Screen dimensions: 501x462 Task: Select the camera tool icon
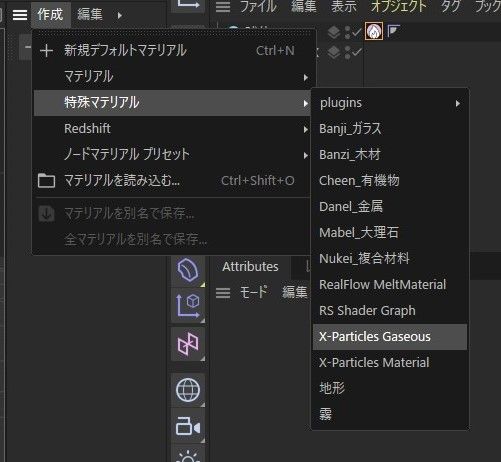click(x=188, y=427)
